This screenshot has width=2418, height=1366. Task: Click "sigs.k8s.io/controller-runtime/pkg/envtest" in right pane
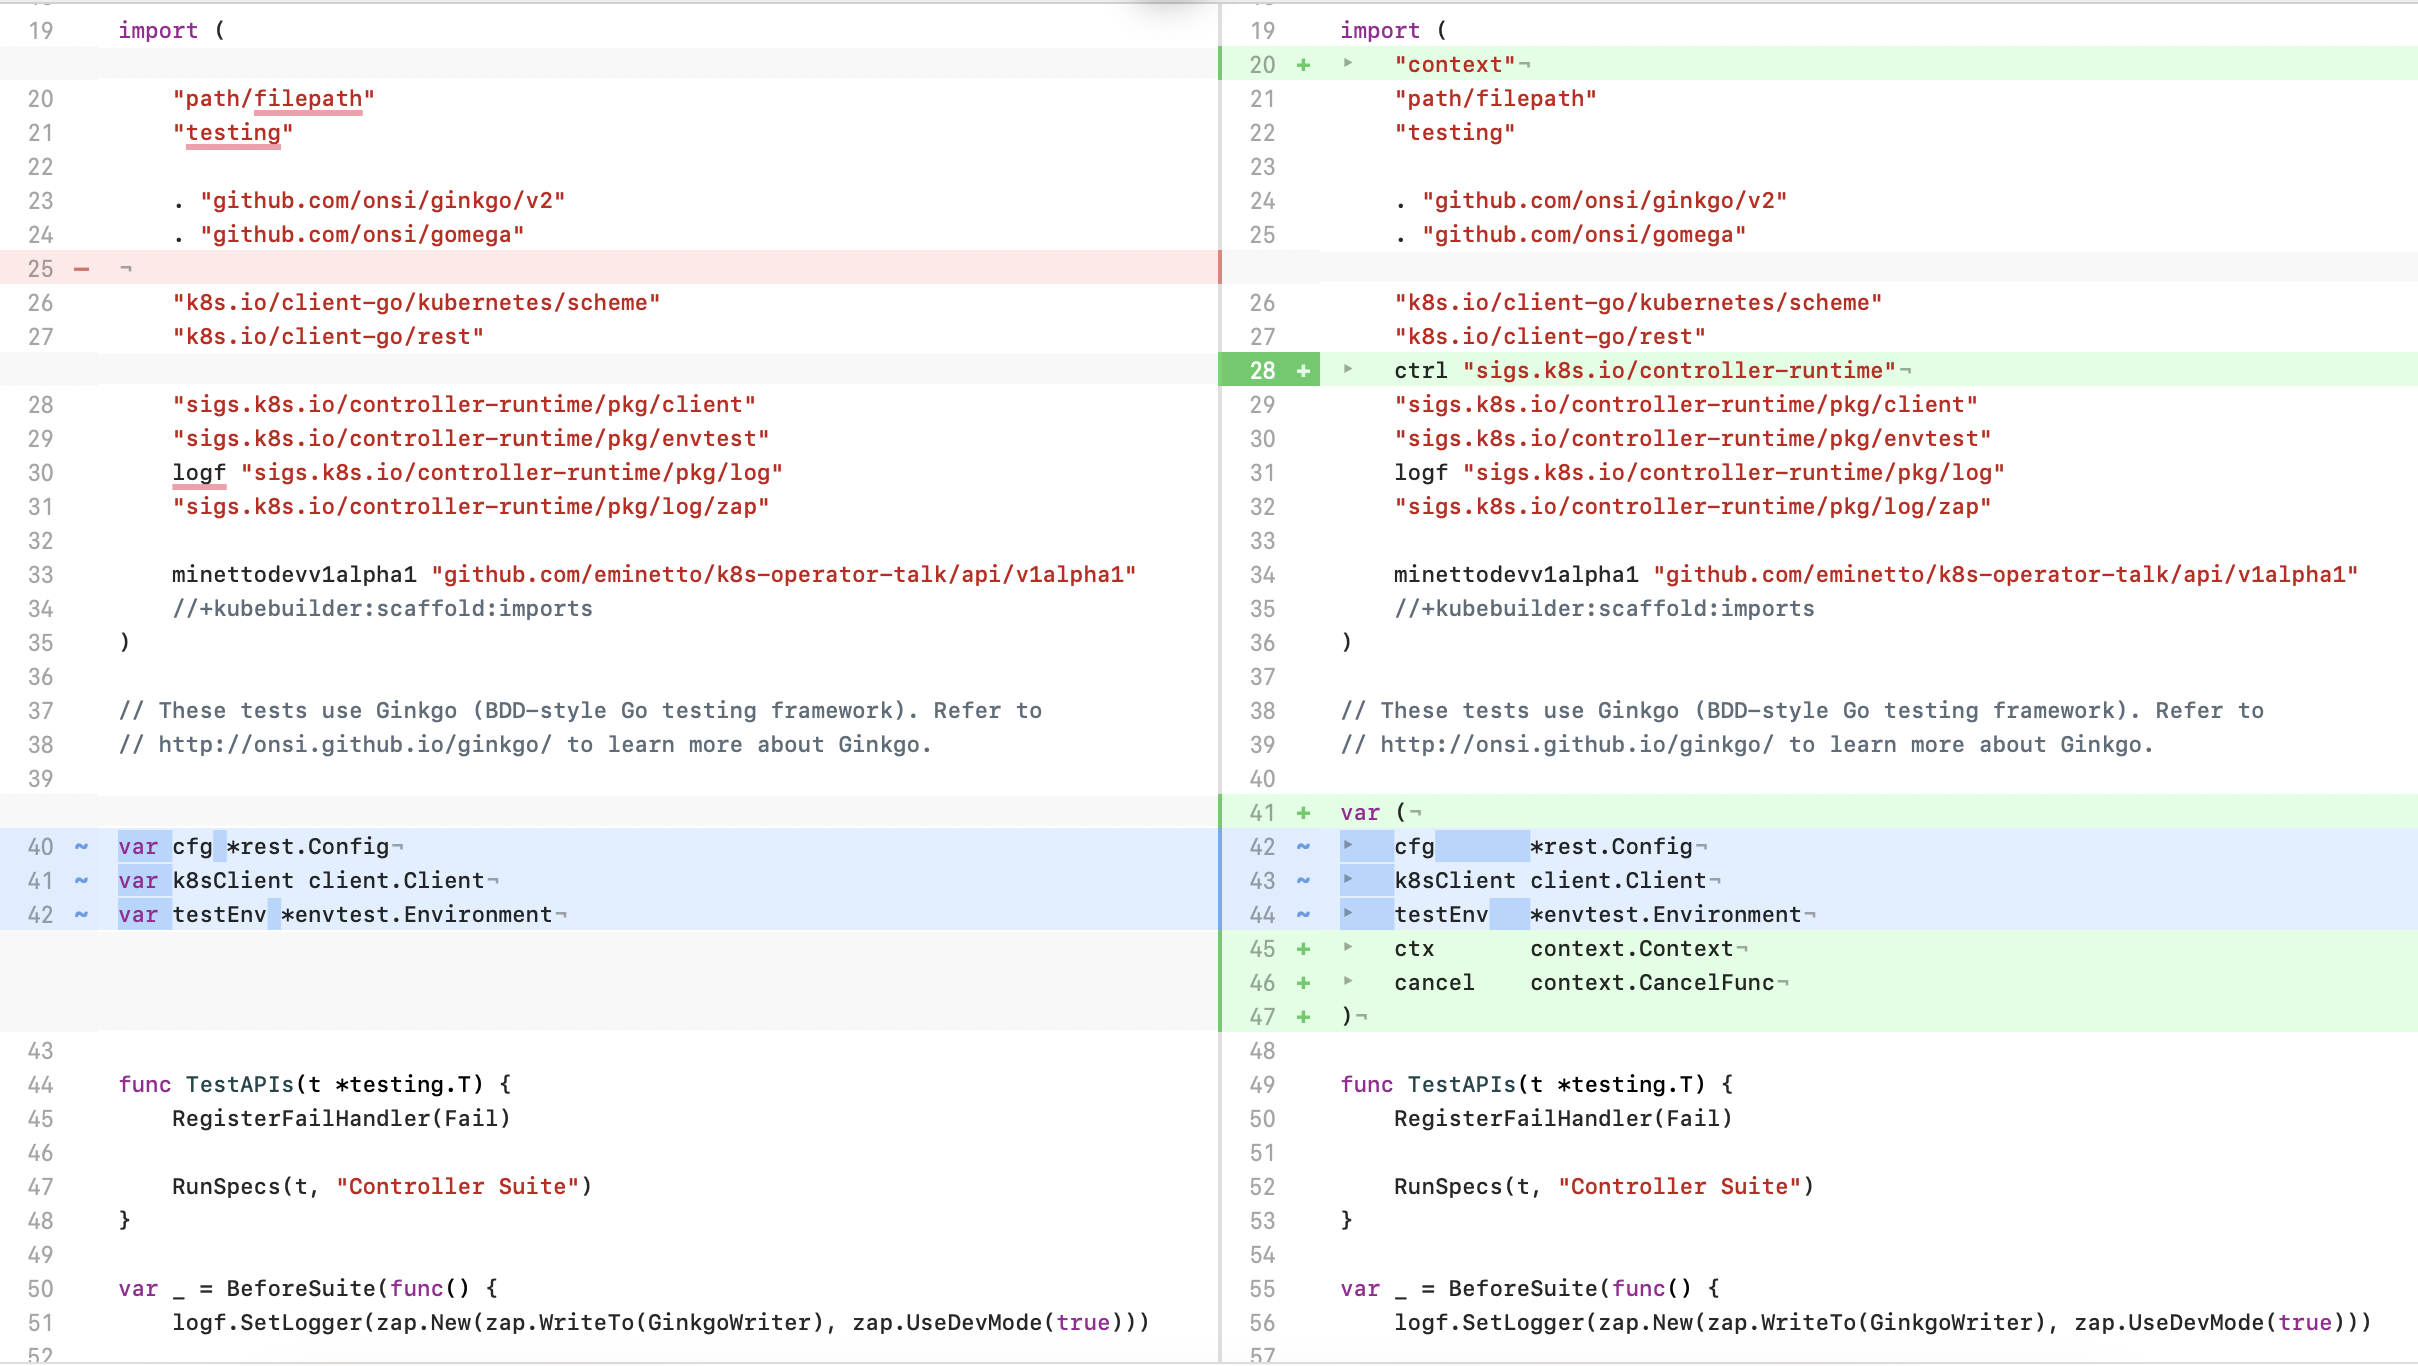1693,439
